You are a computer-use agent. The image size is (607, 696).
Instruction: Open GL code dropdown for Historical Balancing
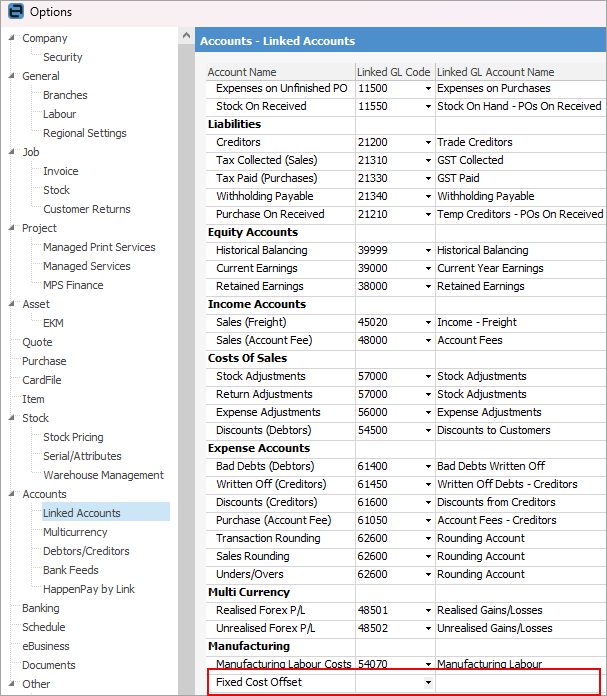point(428,250)
